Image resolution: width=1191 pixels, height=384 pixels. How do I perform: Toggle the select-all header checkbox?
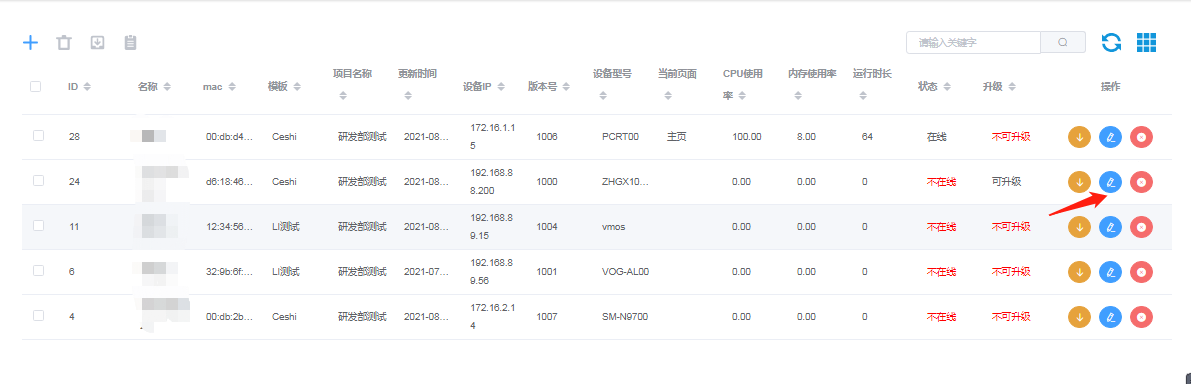(36, 87)
